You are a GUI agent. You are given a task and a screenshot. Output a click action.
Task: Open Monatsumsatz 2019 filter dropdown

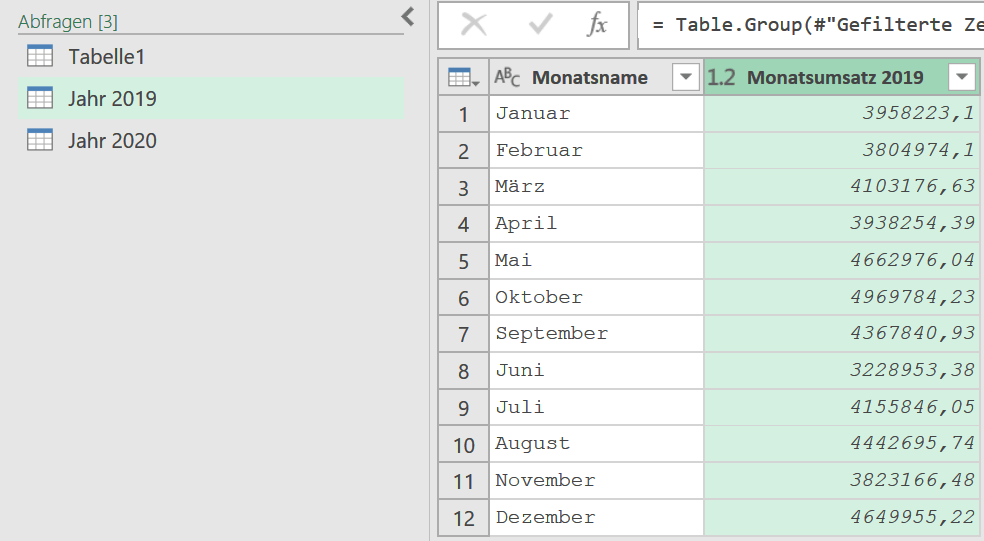click(962, 77)
